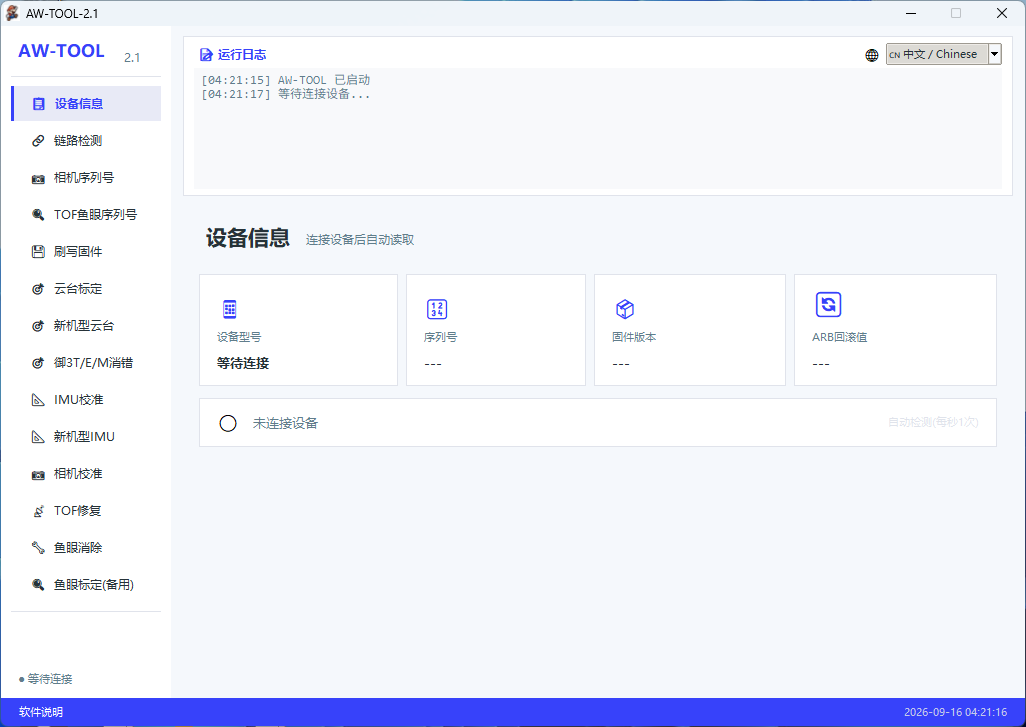Click the language dropdown arrow
This screenshot has height=727, width=1026.
point(995,54)
